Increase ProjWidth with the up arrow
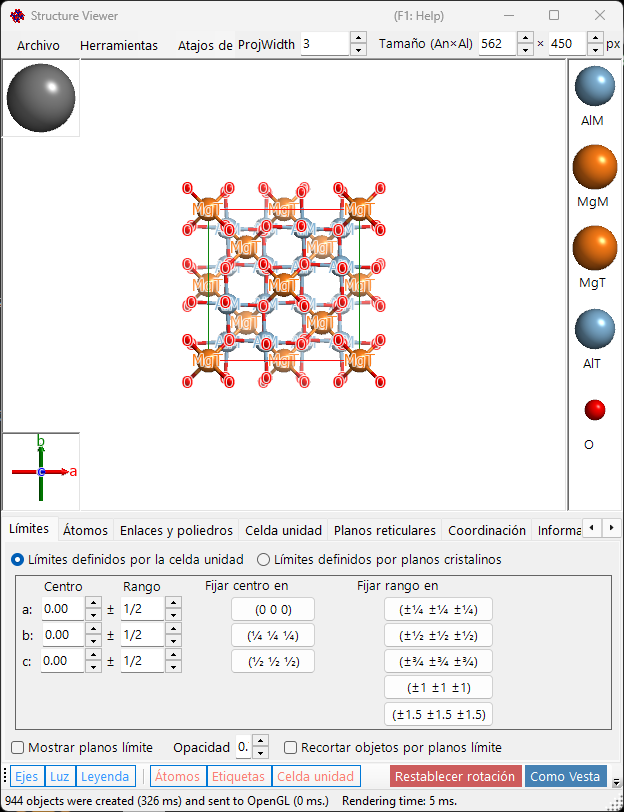 click(358, 37)
